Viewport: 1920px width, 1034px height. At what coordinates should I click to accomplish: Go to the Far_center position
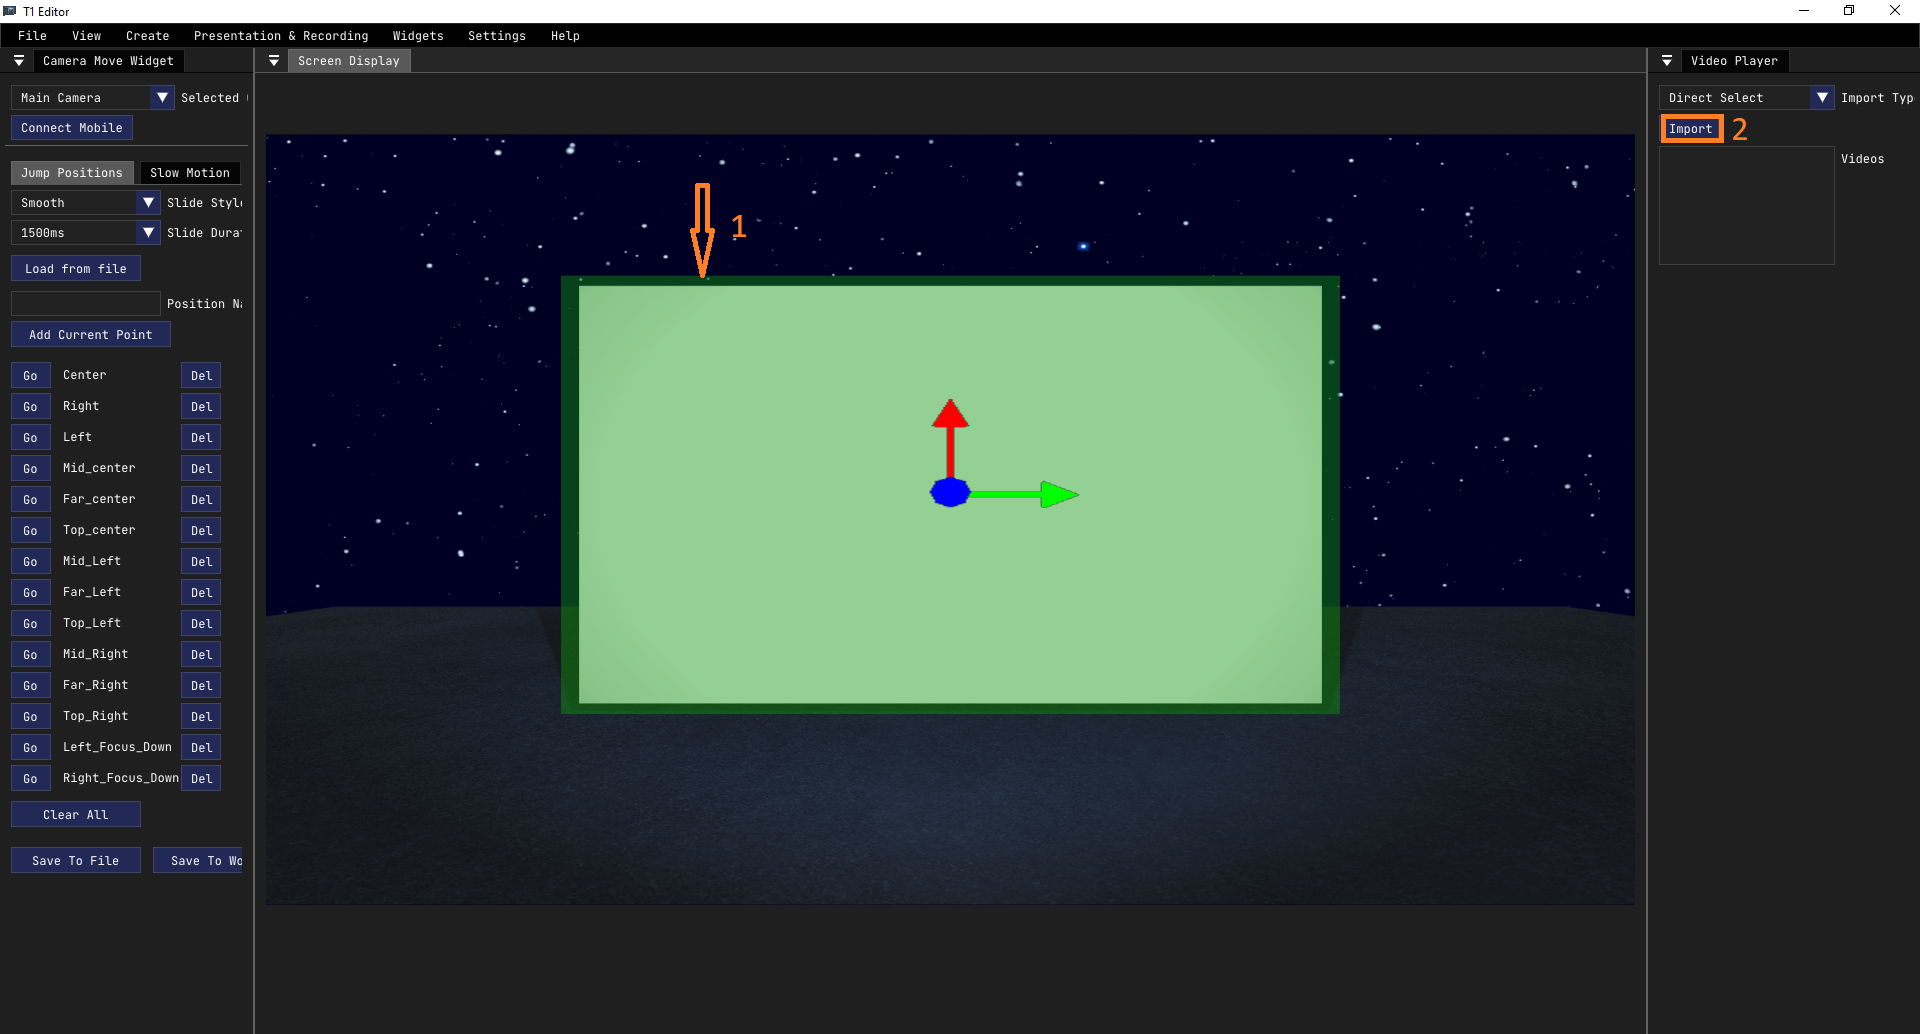click(x=31, y=500)
